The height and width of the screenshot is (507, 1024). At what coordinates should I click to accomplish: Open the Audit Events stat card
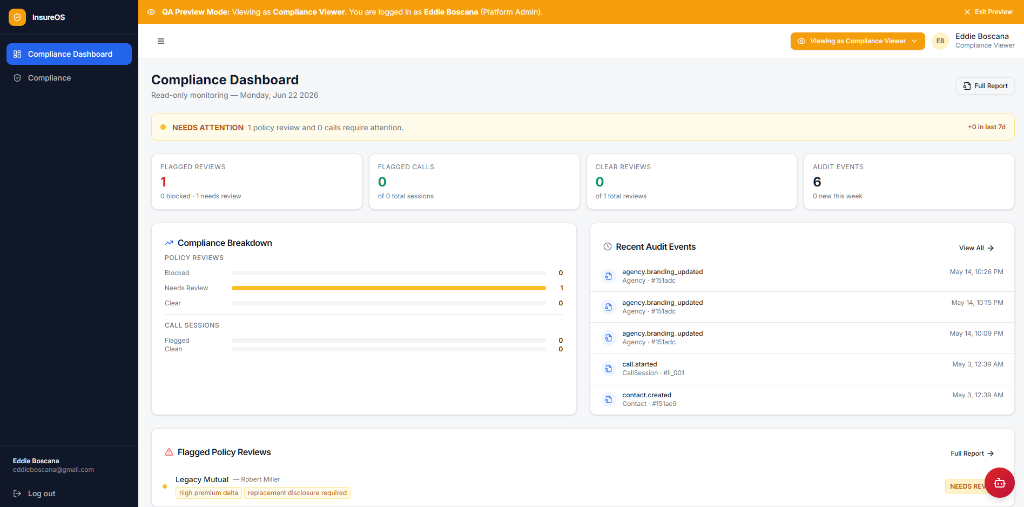(908, 182)
